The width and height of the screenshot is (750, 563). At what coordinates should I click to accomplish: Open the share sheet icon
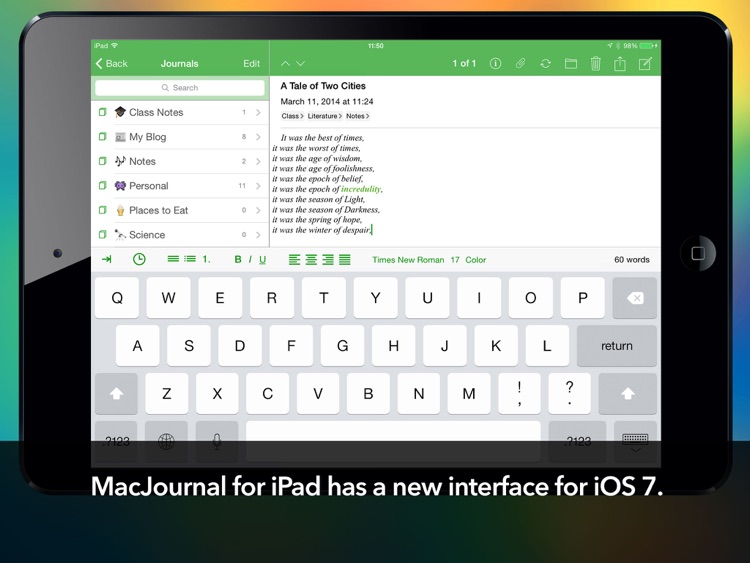[620, 64]
